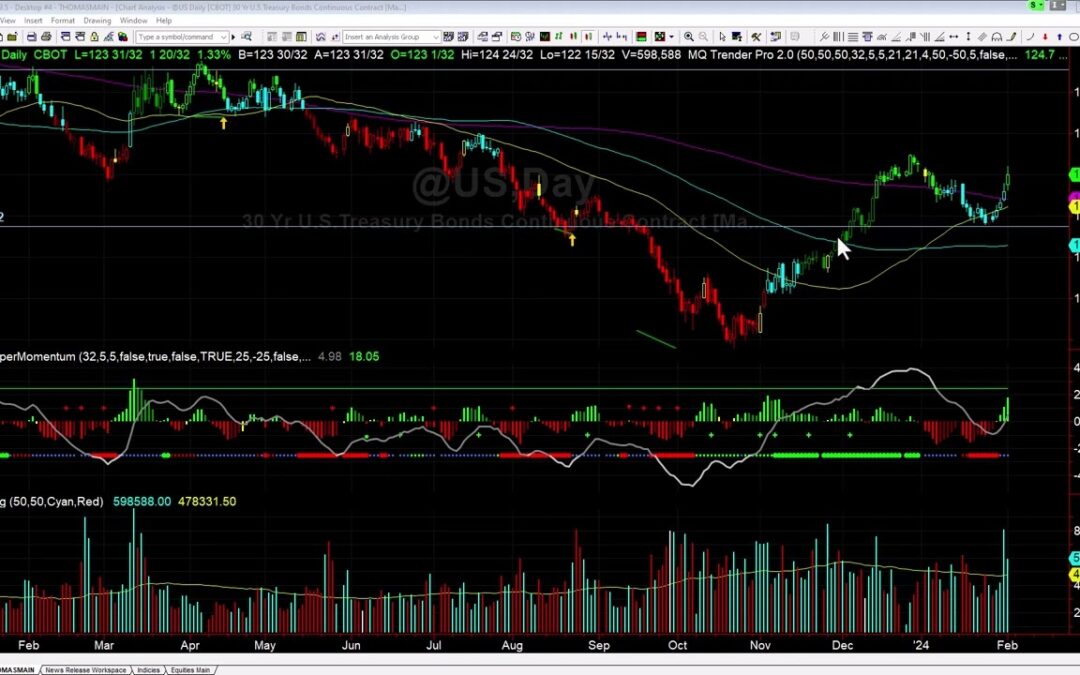Select the horizontal line drawing tool
1080x675 pixels.
(852, 37)
